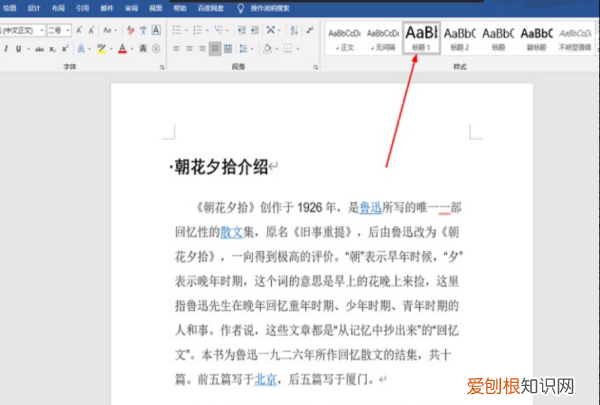Apply distributed alignment

tap(228, 49)
